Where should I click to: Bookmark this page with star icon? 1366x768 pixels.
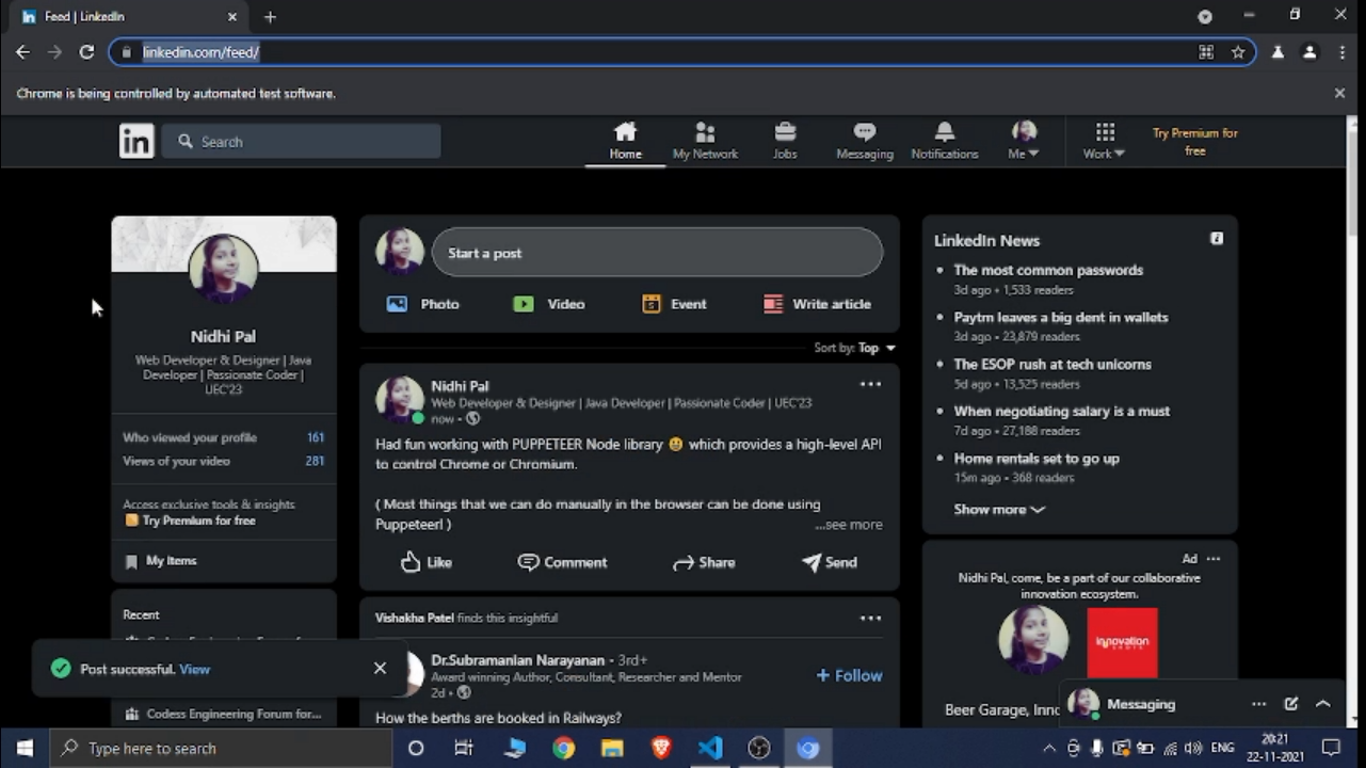1238,52
